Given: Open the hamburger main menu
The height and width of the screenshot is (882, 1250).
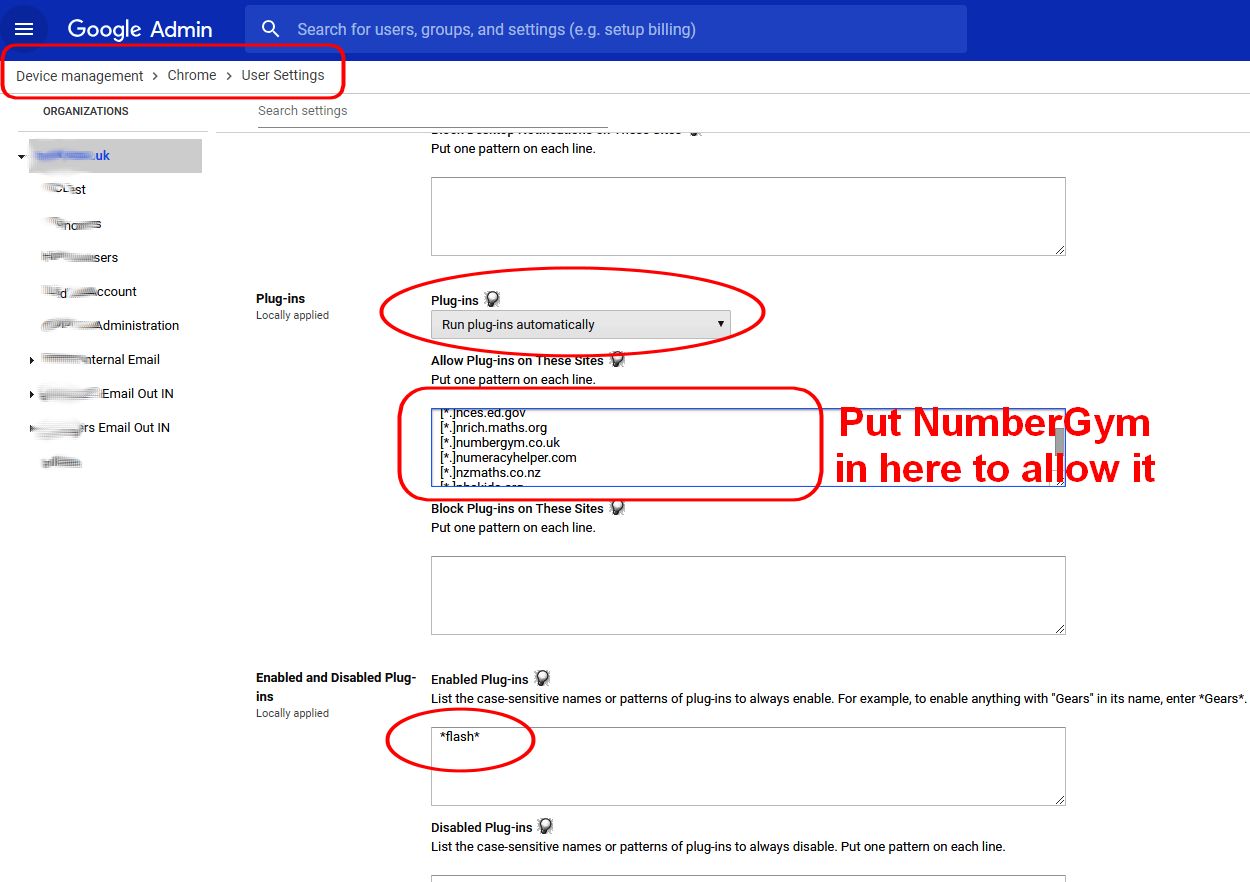Looking at the screenshot, I should click(24, 29).
